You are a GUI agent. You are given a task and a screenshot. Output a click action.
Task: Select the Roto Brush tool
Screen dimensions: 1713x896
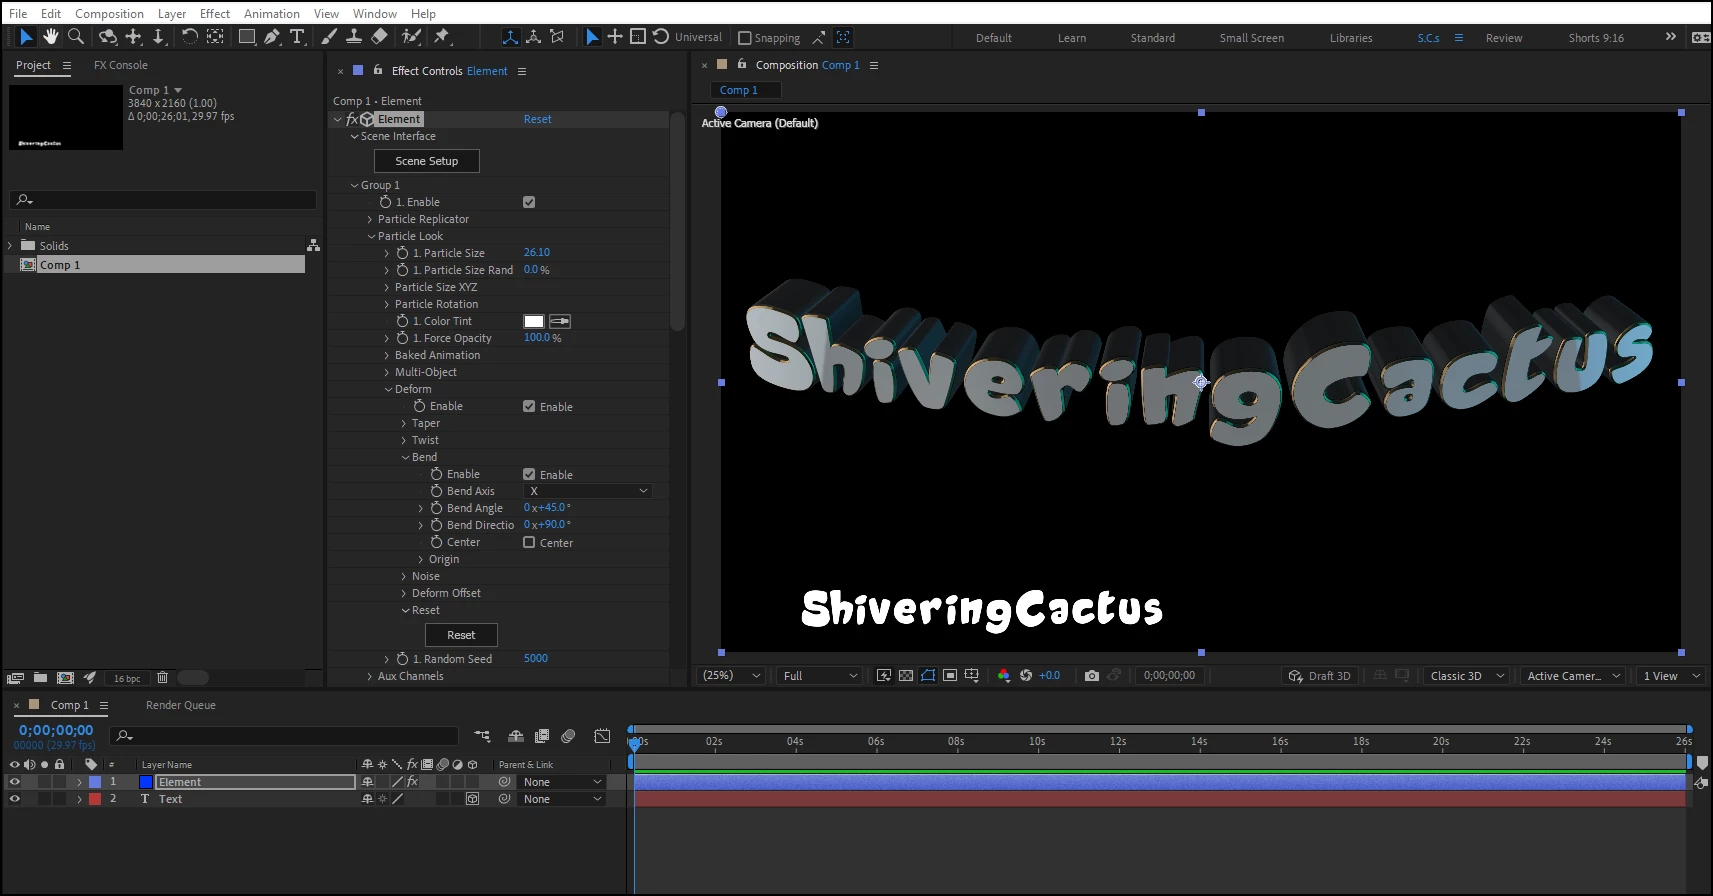(x=411, y=37)
